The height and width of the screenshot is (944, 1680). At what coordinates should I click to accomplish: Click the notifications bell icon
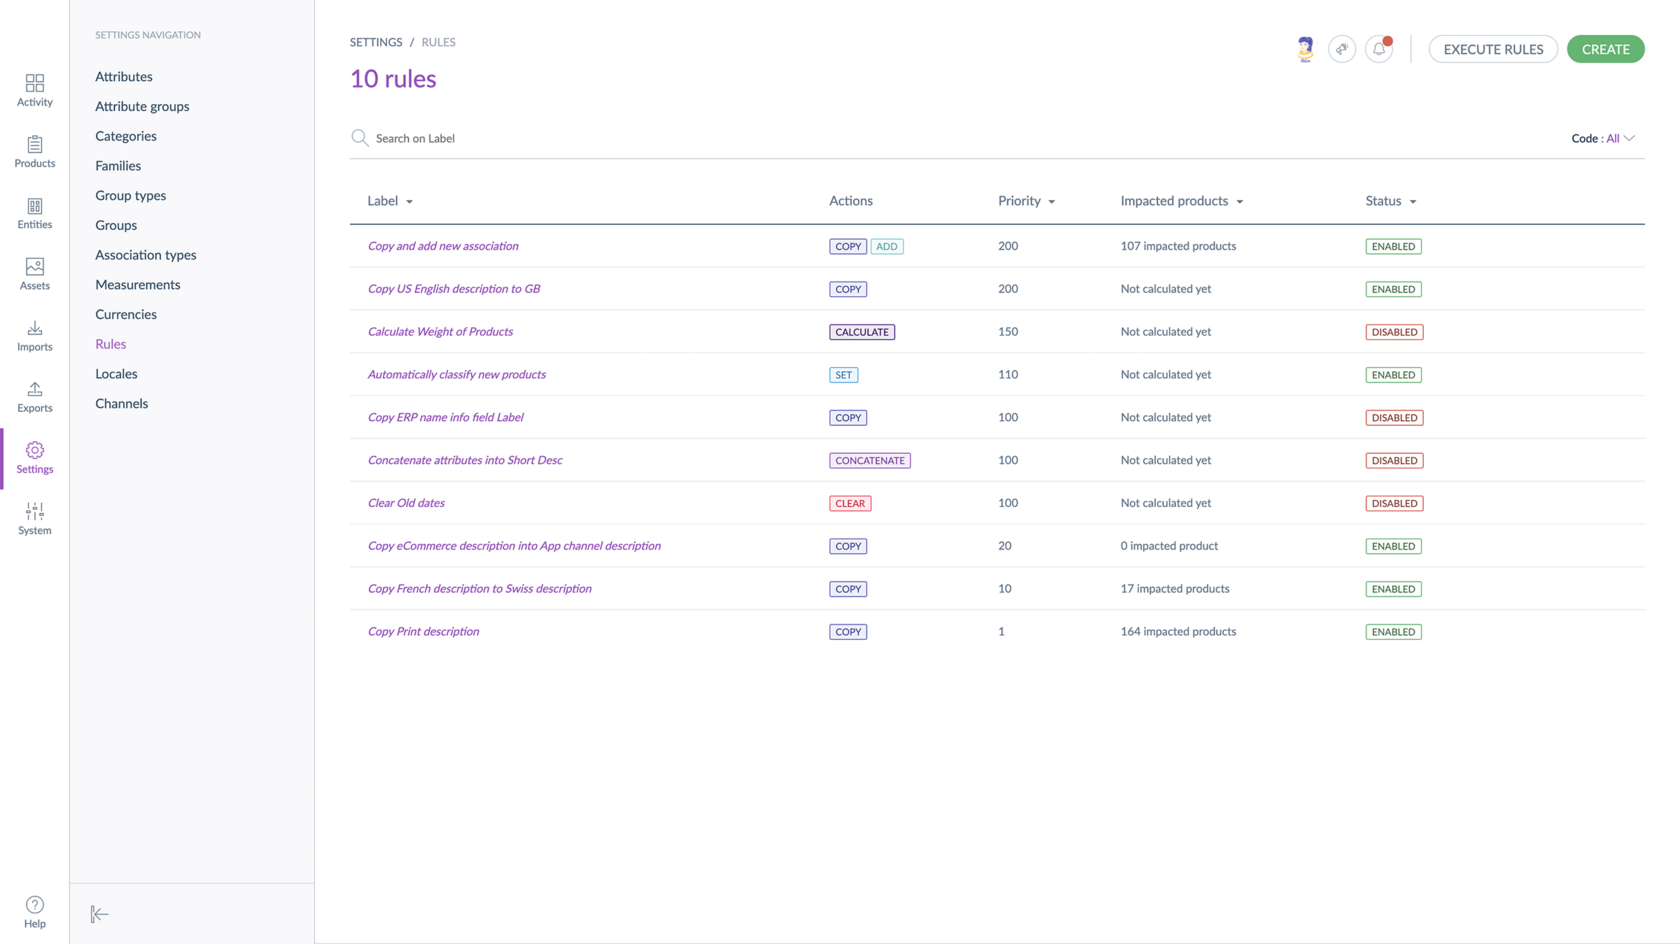pos(1379,49)
